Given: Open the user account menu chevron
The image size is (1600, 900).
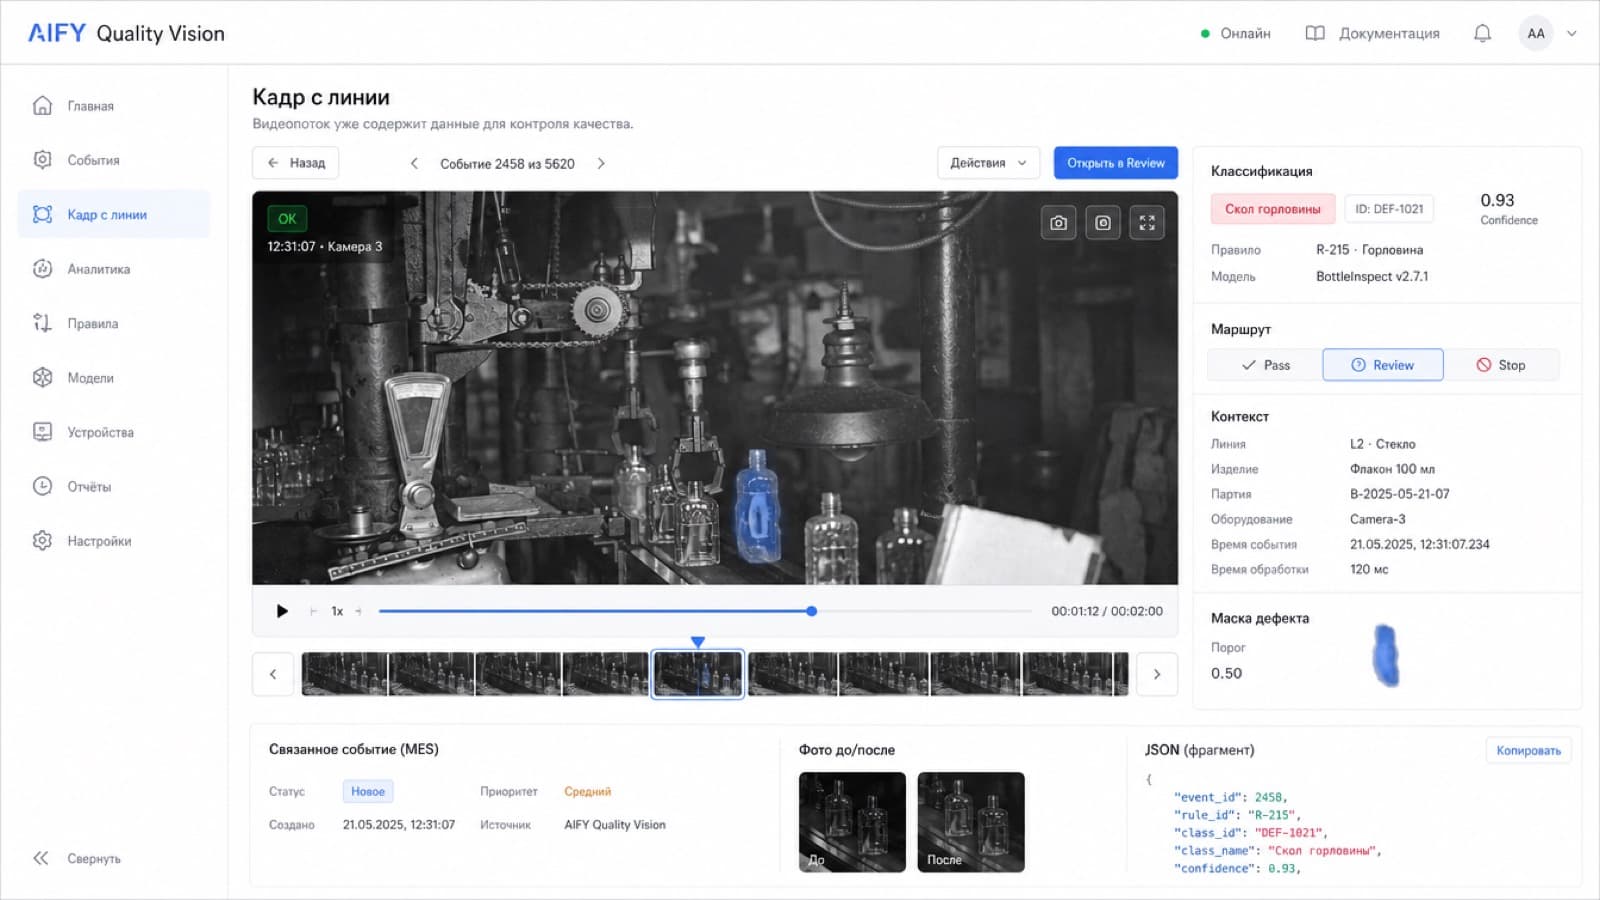Looking at the screenshot, I should coord(1572,33).
